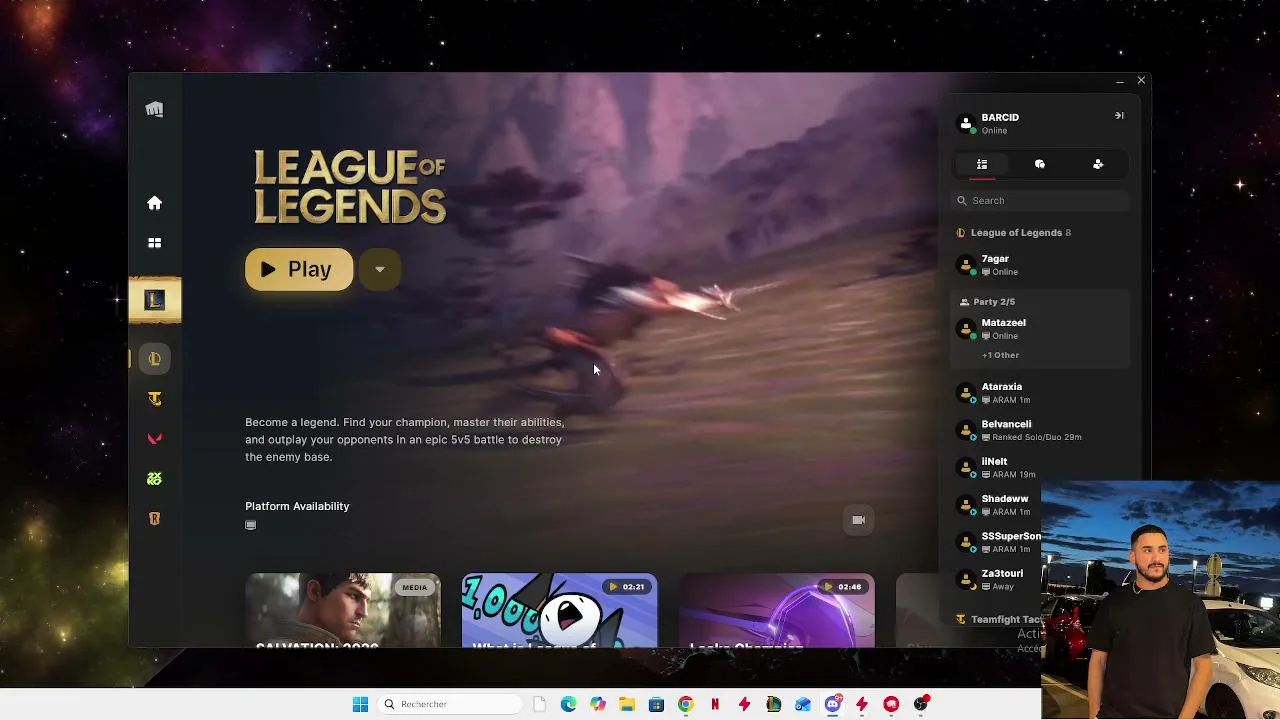Expand the Teamfight Tactics friends group
Screen dimensions: 1280x720
tap(998, 620)
